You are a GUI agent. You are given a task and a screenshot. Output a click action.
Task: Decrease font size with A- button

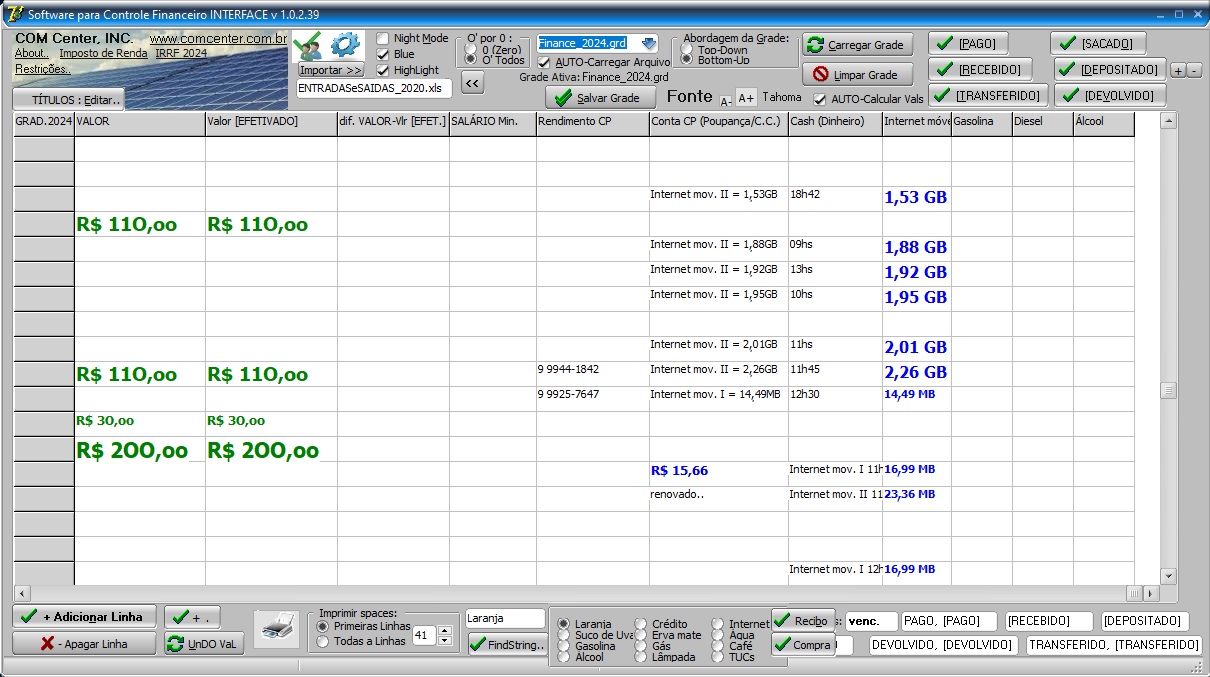pyautogui.click(x=726, y=100)
